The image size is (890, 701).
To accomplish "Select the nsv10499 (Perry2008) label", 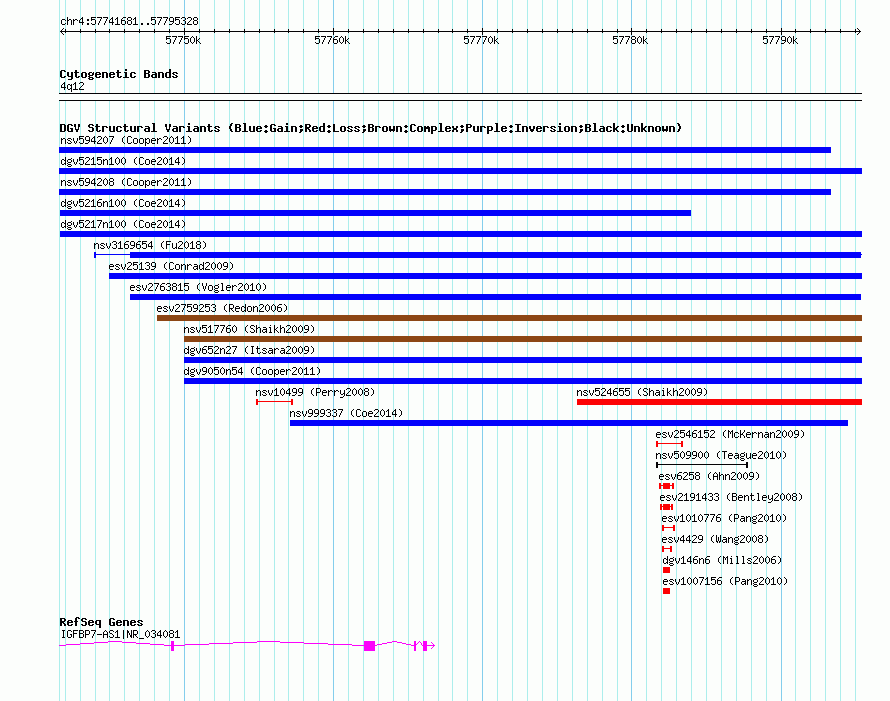I will 315,392.
